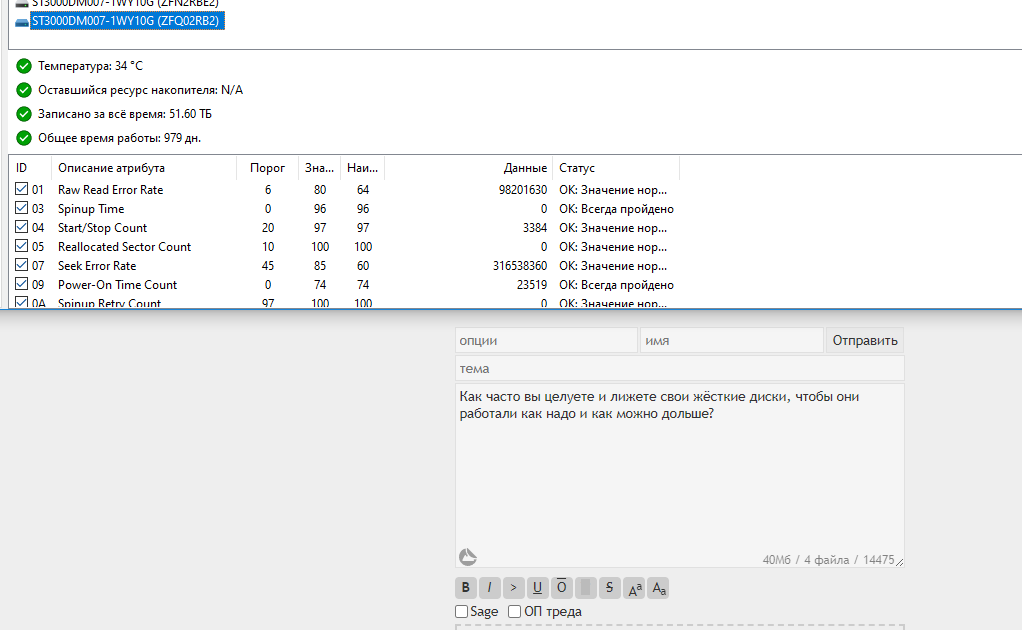Sort by Данные column header
Screen dimensions: 1022x630
coord(469,168)
